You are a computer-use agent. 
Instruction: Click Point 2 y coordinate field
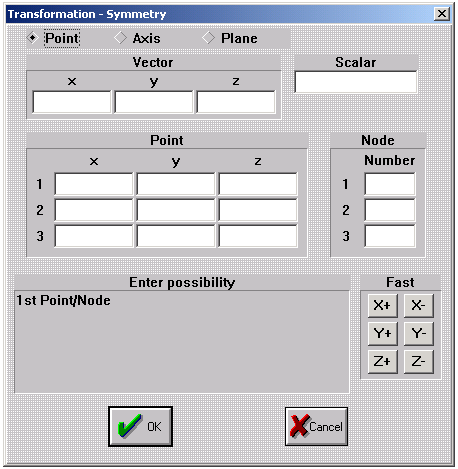coord(176,210)
